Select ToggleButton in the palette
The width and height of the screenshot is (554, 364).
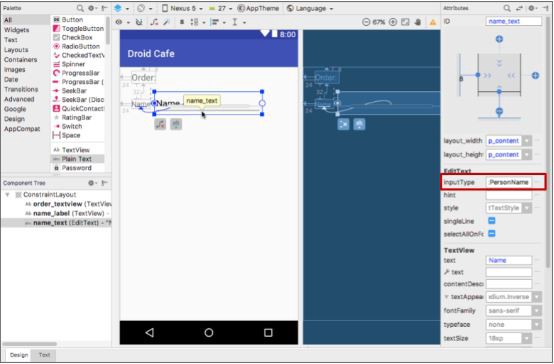click(78, 28)
